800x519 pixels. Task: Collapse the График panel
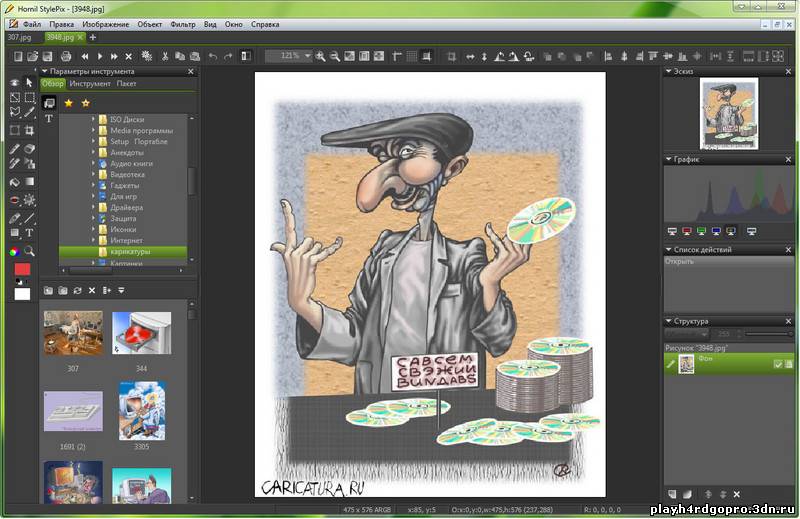tap(668, 159)
